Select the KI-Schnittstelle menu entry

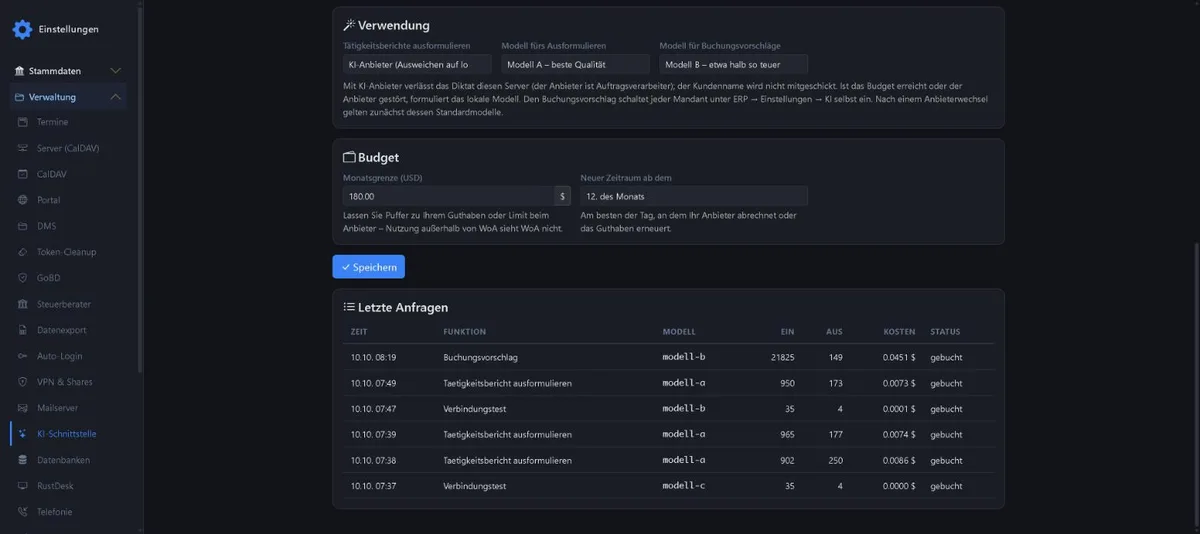[x=68, y=434]
